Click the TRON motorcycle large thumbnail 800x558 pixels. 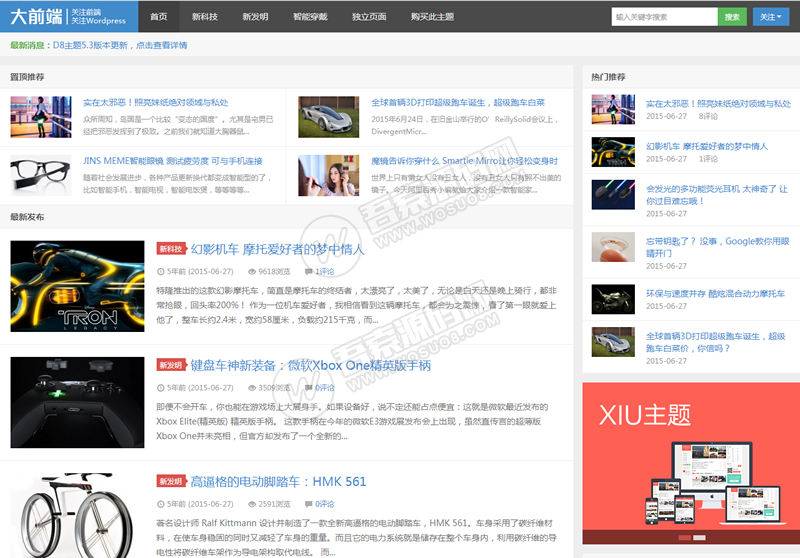(x=77, y=286)
